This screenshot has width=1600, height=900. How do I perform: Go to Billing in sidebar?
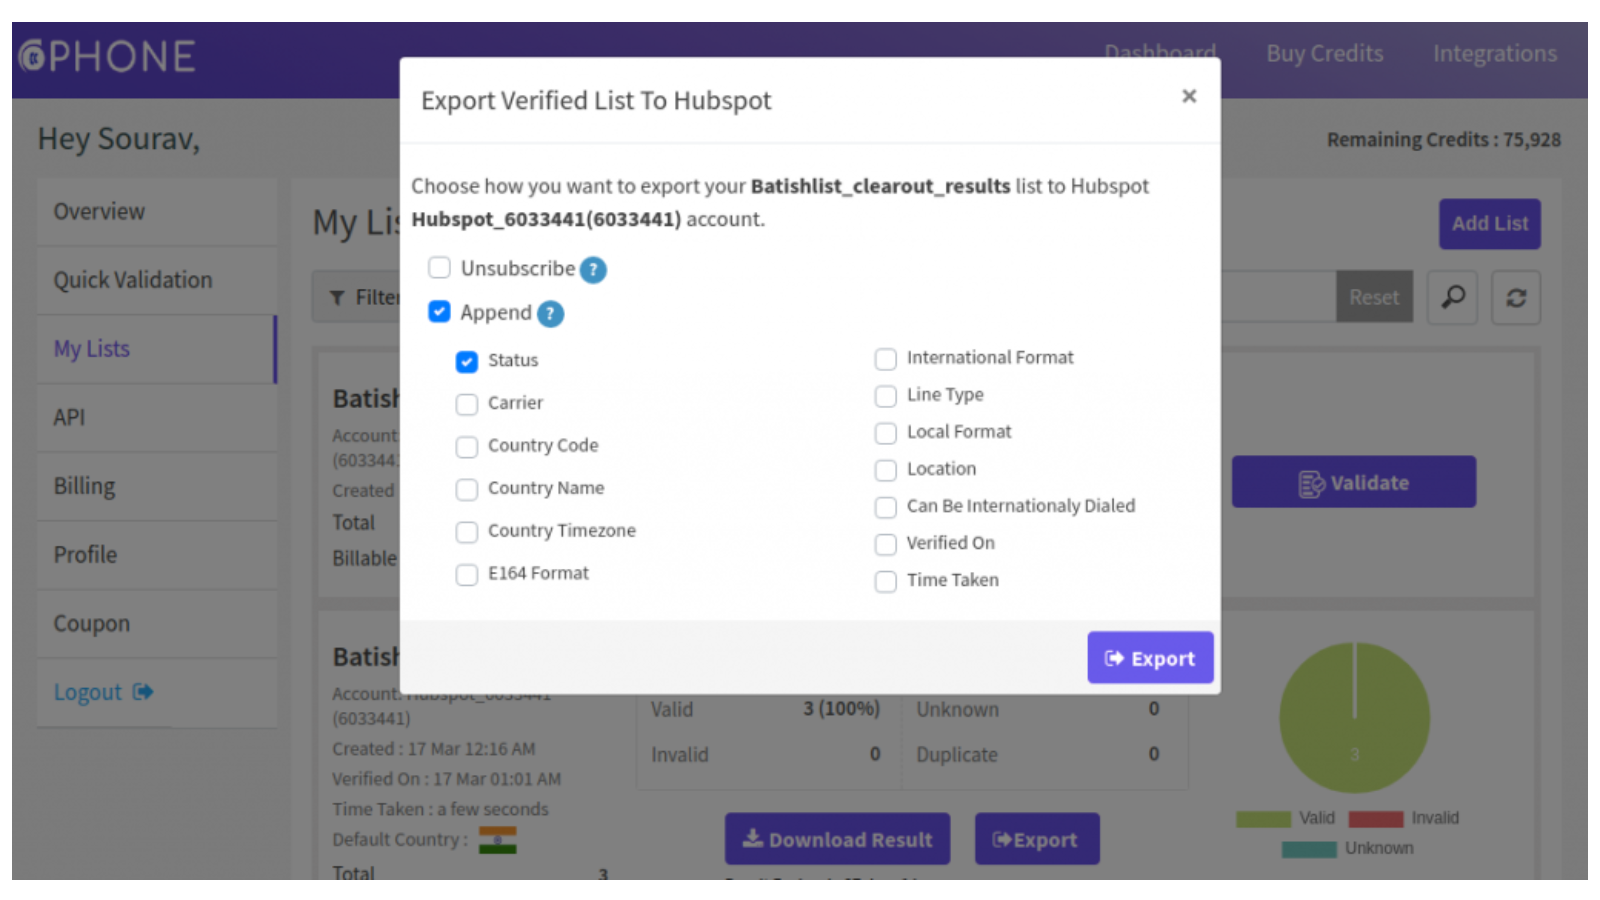tap(84, 486)
